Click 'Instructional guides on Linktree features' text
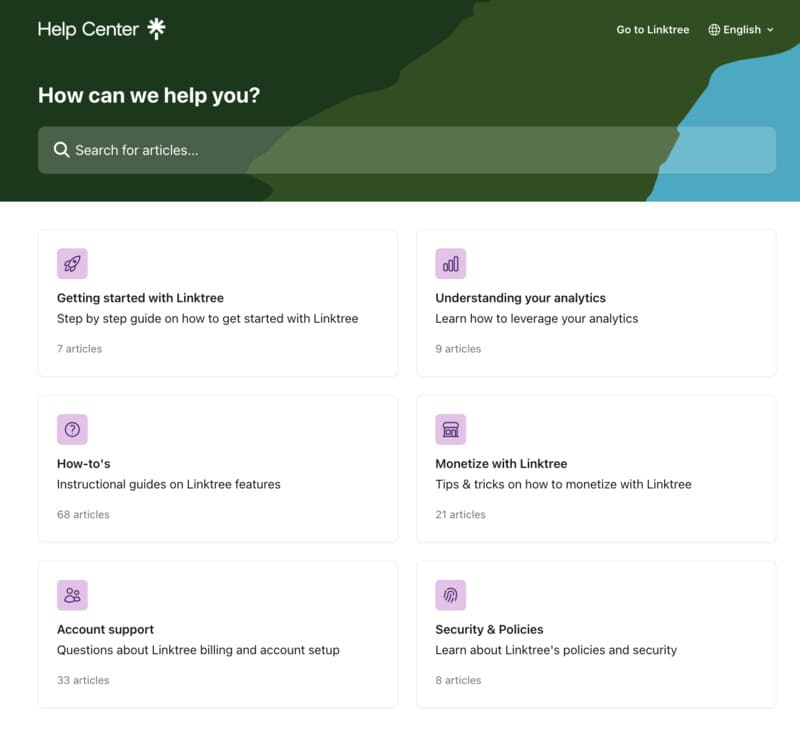The height and width of the screenshot is (744, 800). (169, 484)
